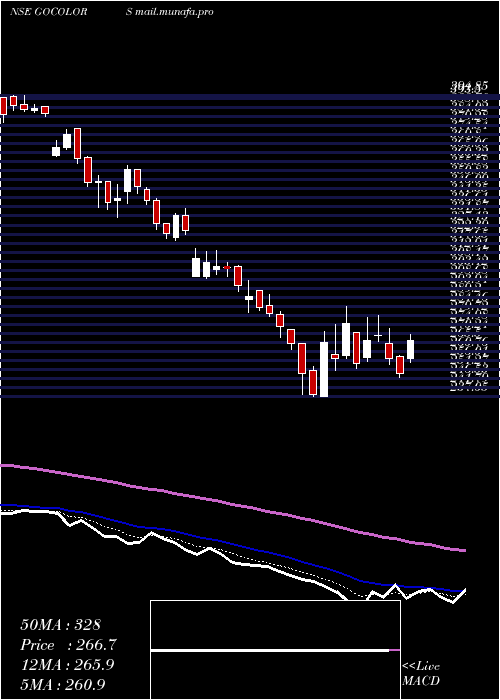Viewport: 500px width, 700px height.
Task: Click the 5MA : 260.9 text
Action: click(63, 684)
